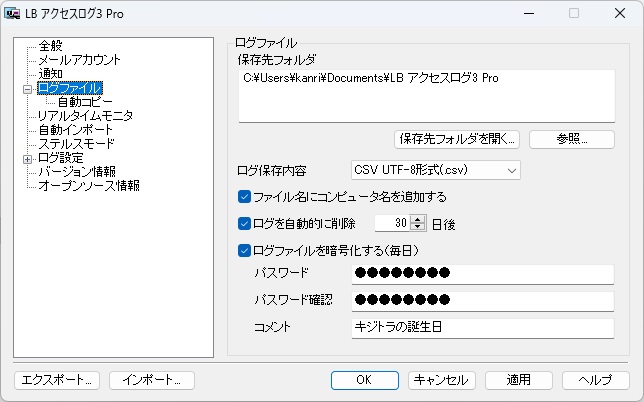This screenshot has width=644, height=402.
Task: Select リアルタイムモニタ in the tree
Action: coord(85,116)
